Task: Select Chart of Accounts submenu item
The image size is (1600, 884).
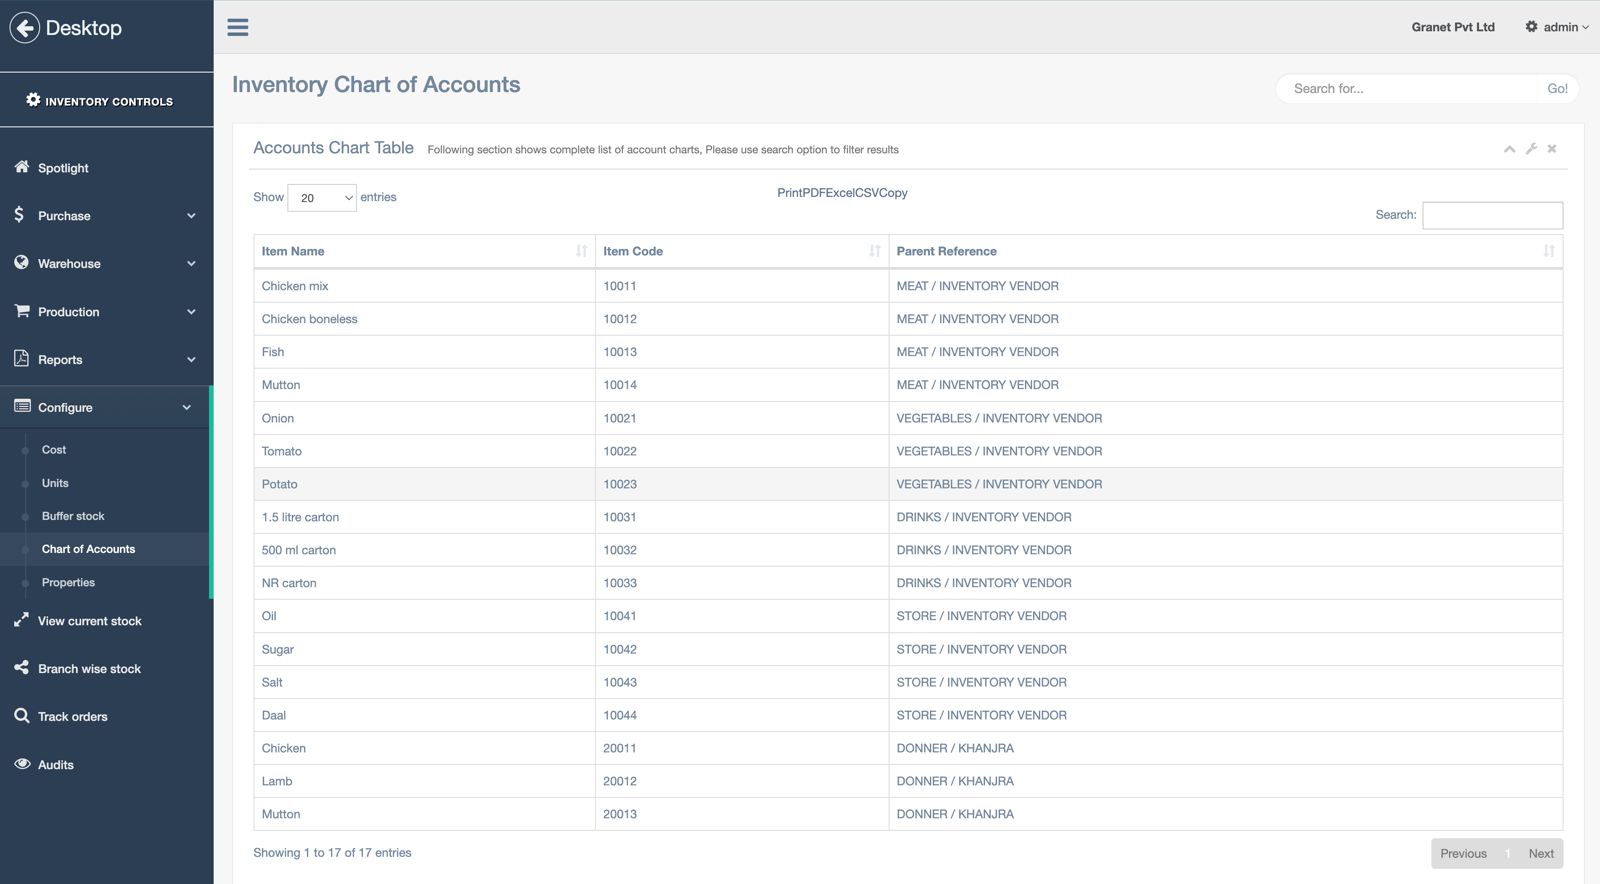Action: 88,549
